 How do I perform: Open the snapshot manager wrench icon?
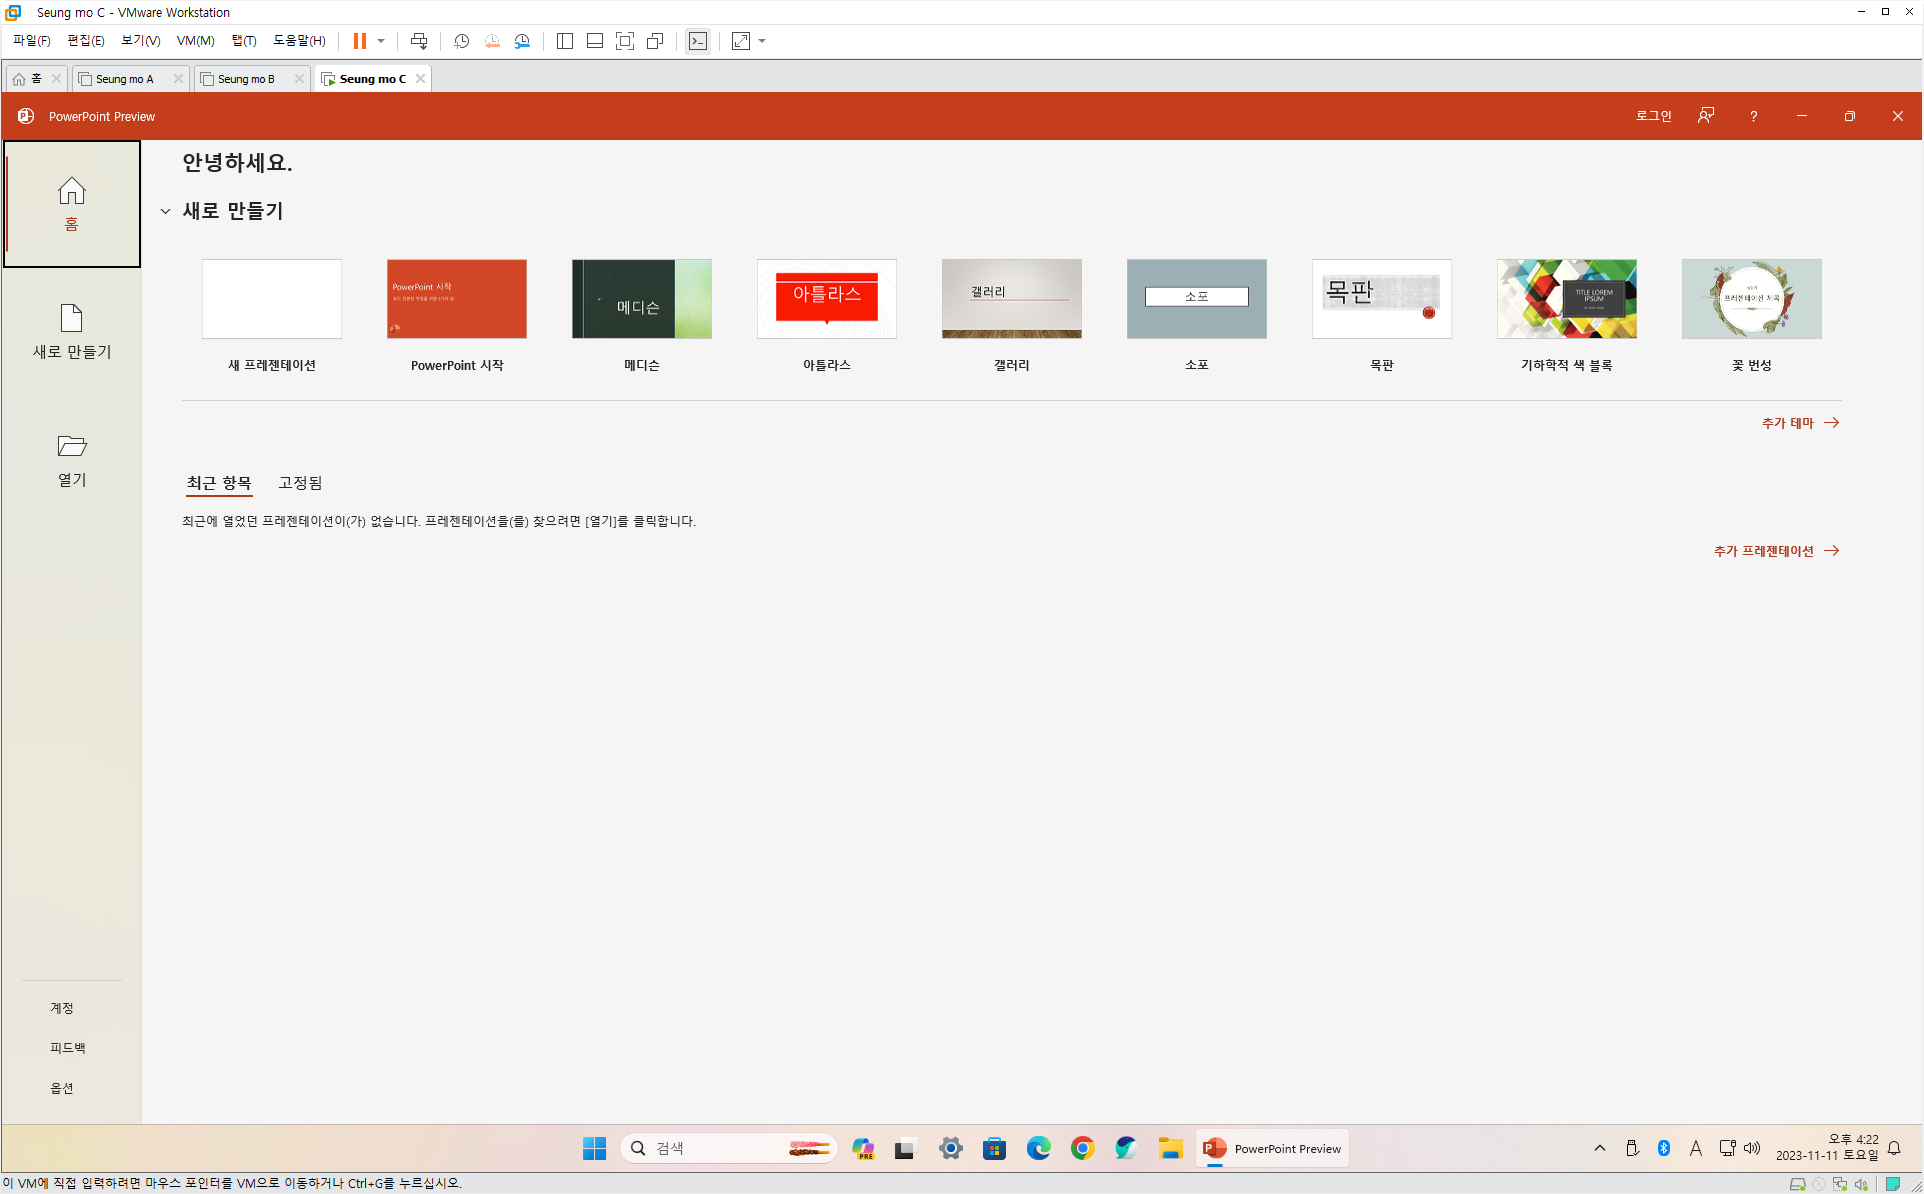click(522, 41)
